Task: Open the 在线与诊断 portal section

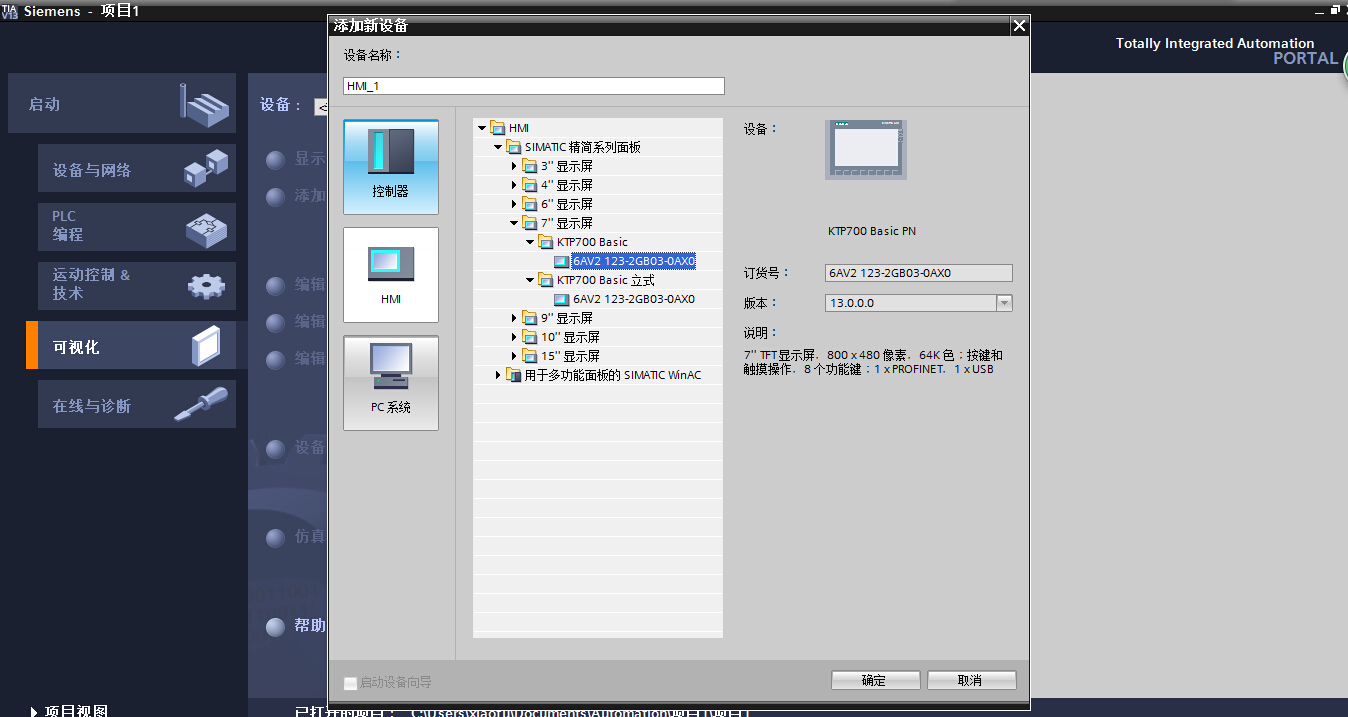Action: tap(137, 404)
